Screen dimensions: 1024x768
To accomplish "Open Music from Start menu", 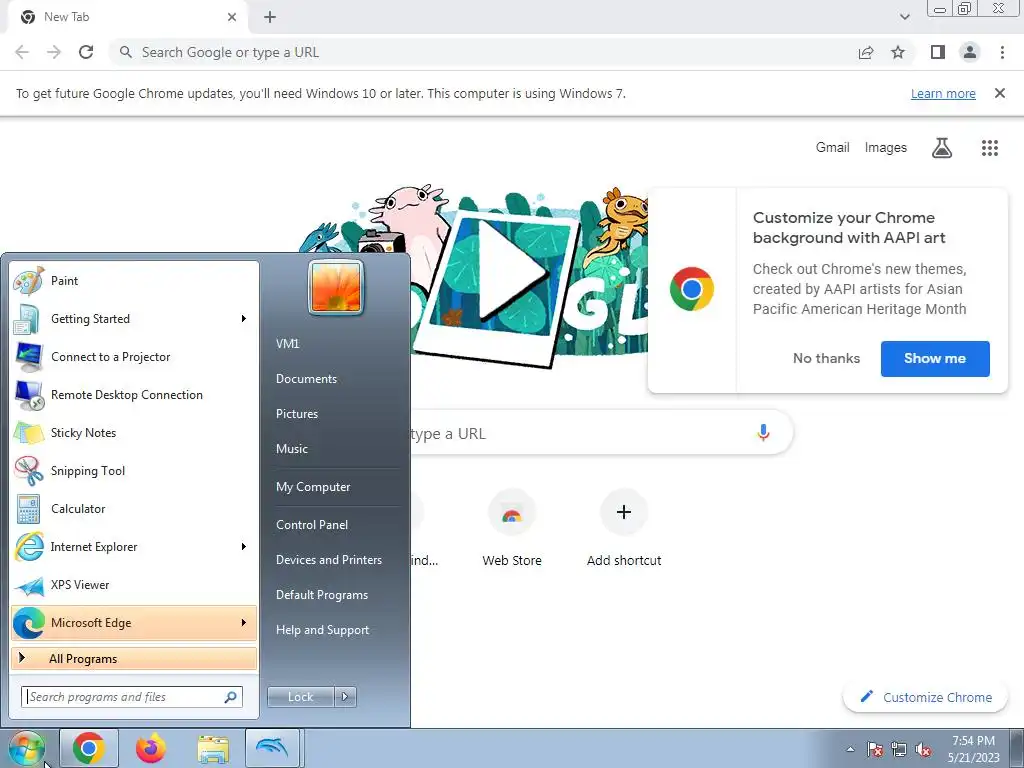I will 291,449.
